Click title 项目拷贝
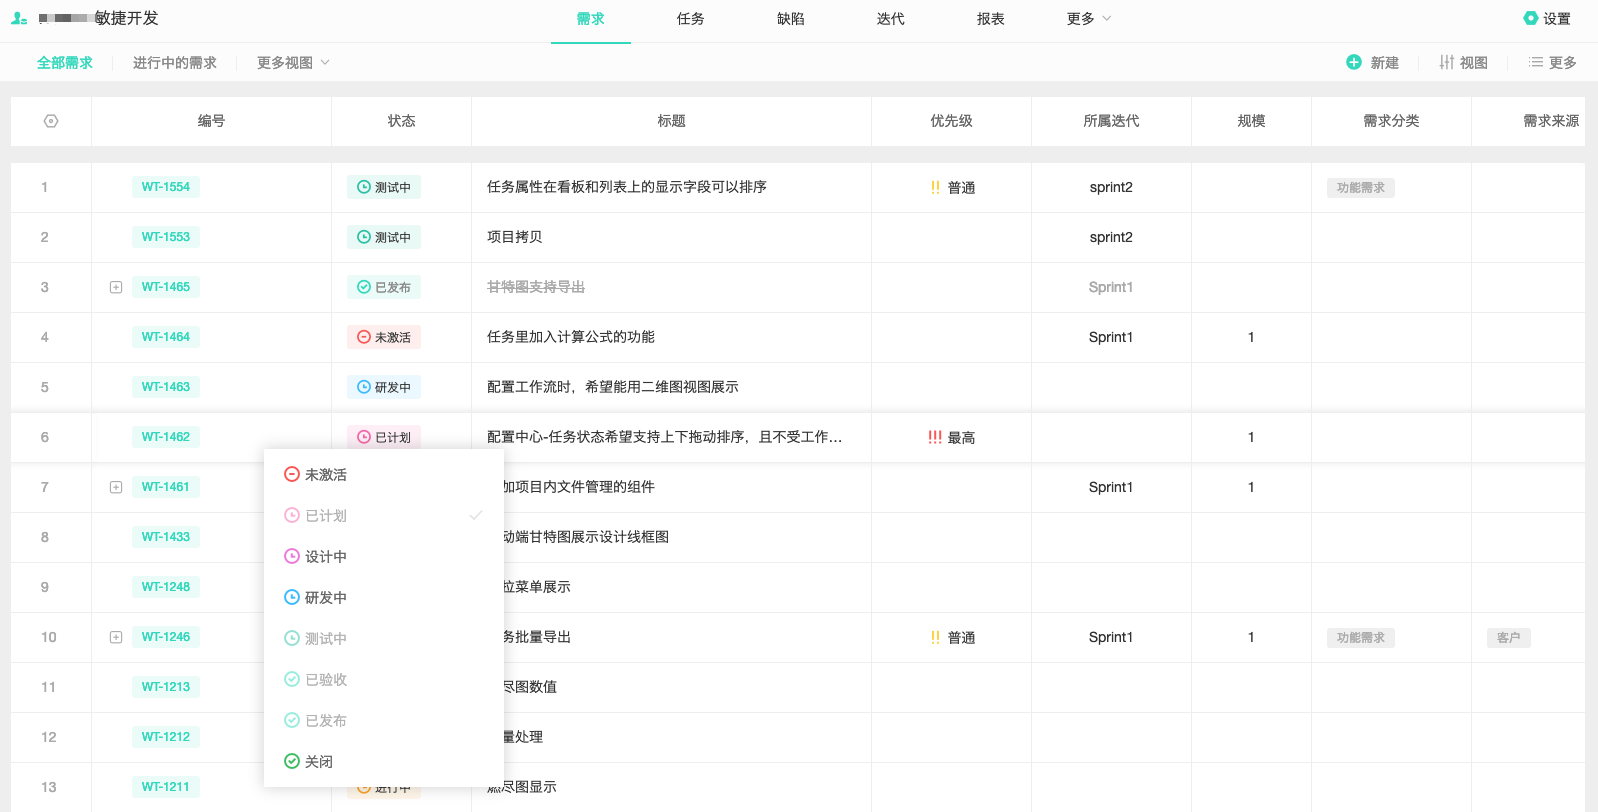 [x=515, y=237]
